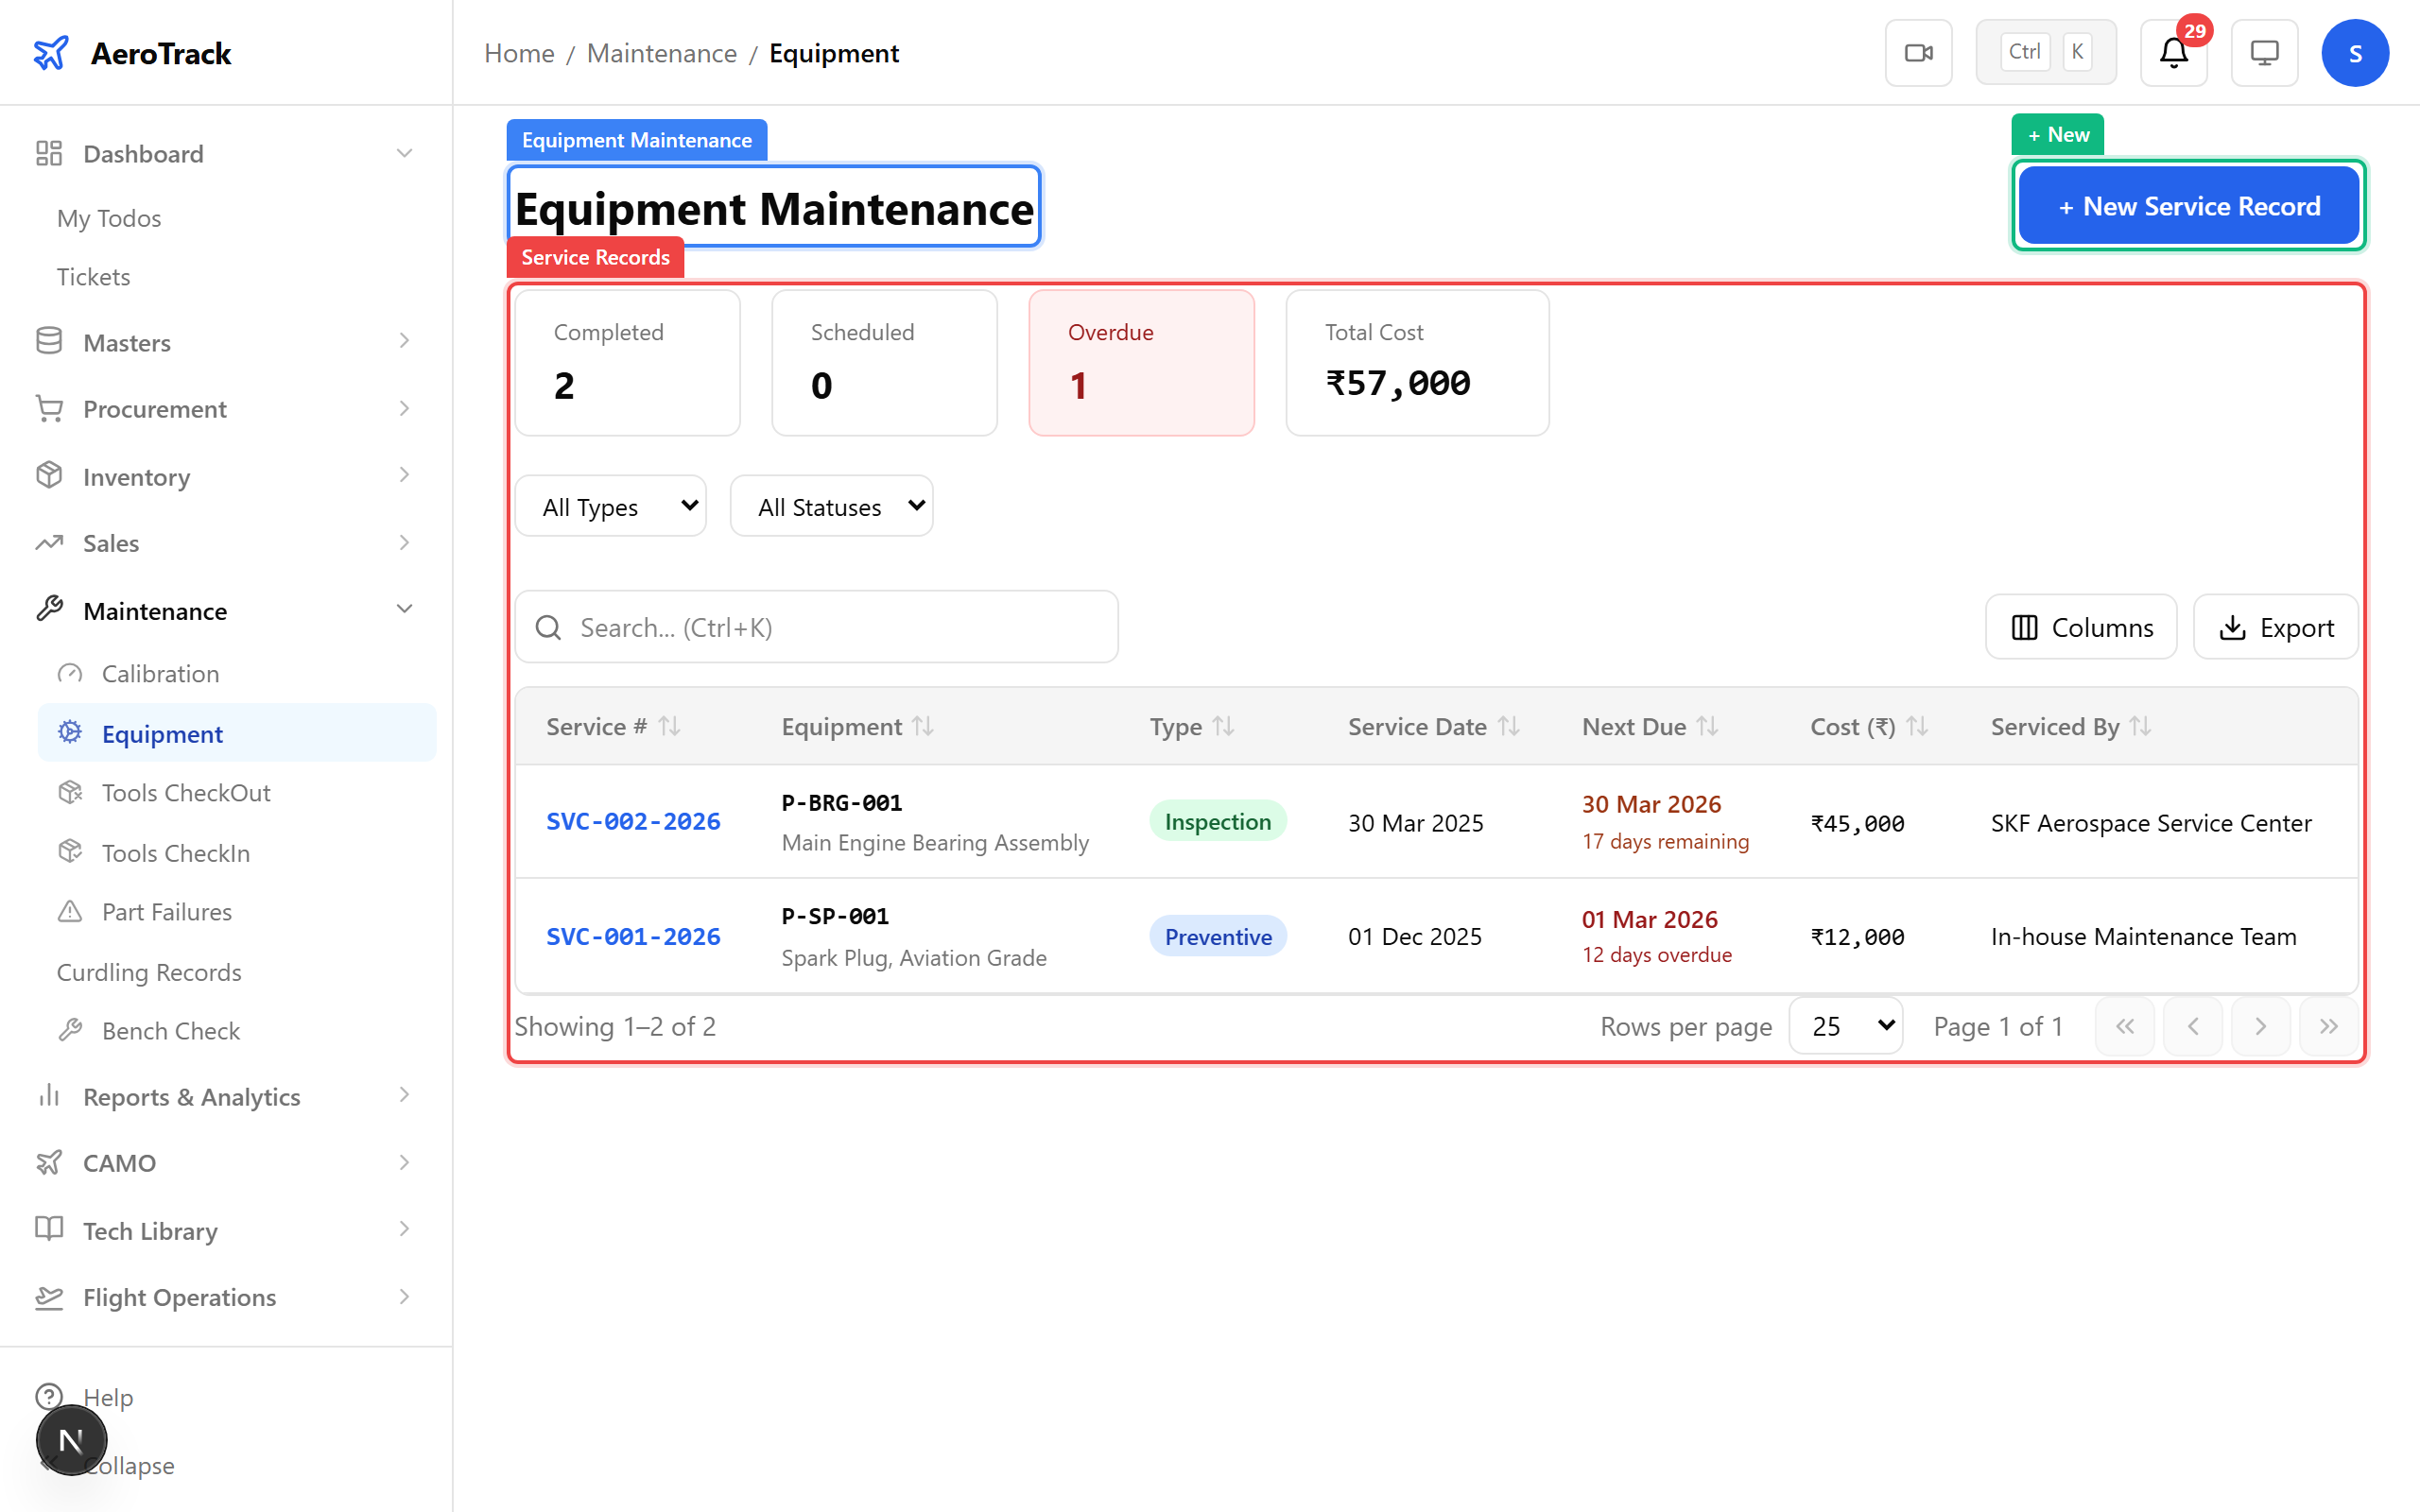
Task: Click the monitor display icon in header
Action: pos(2264,53)
